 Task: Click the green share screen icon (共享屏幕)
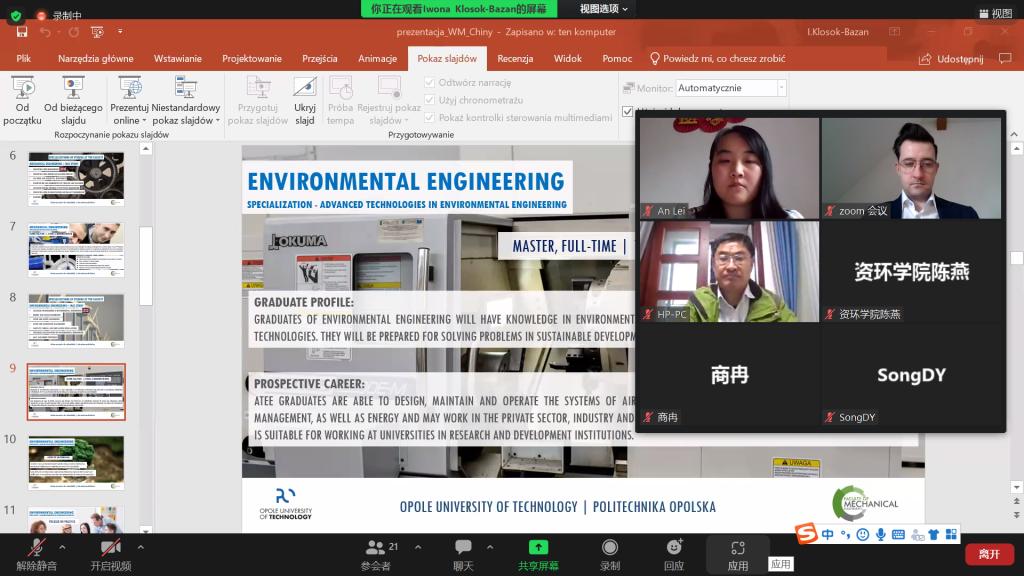point(538,548)
